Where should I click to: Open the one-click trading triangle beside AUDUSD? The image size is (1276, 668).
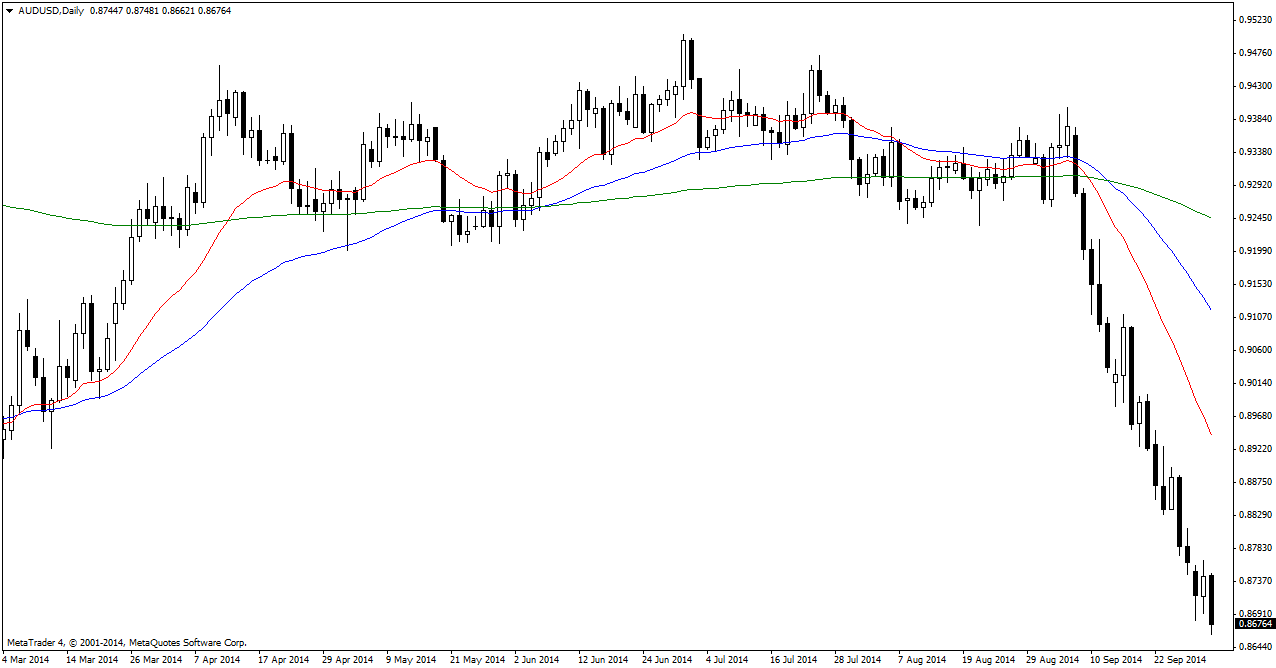(9, 9)
